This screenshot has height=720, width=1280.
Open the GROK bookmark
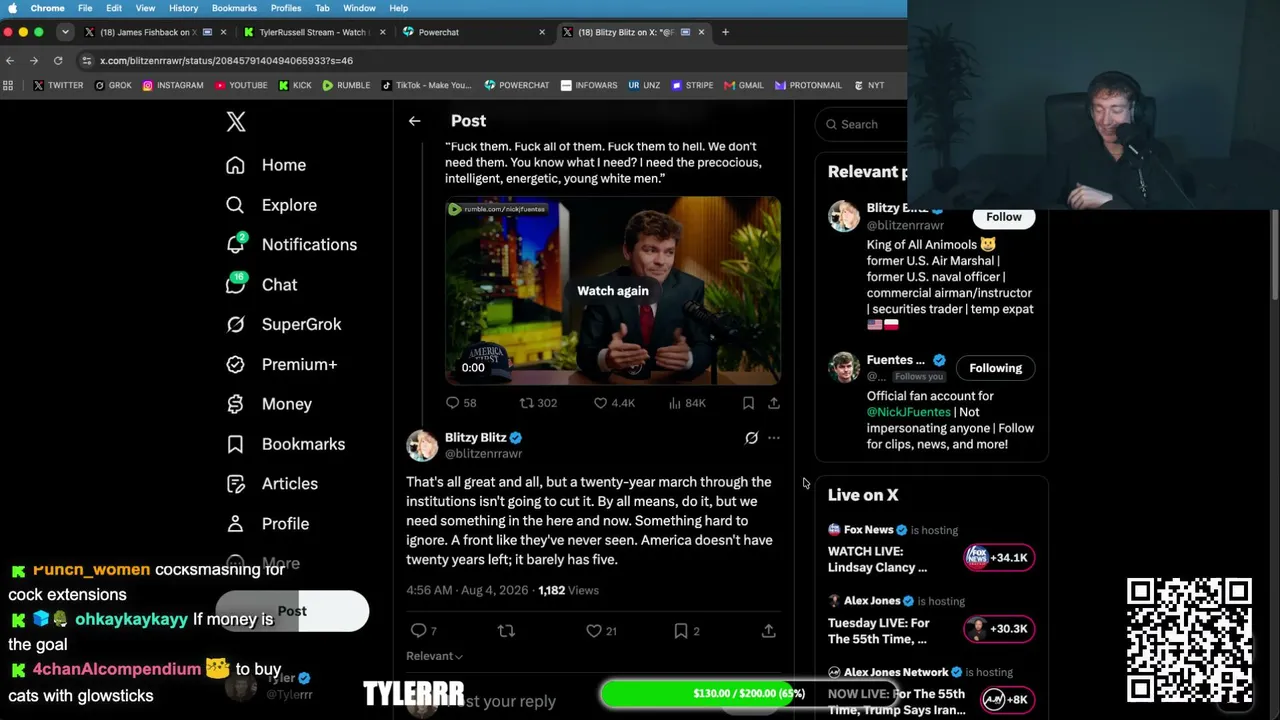[113, 85]
